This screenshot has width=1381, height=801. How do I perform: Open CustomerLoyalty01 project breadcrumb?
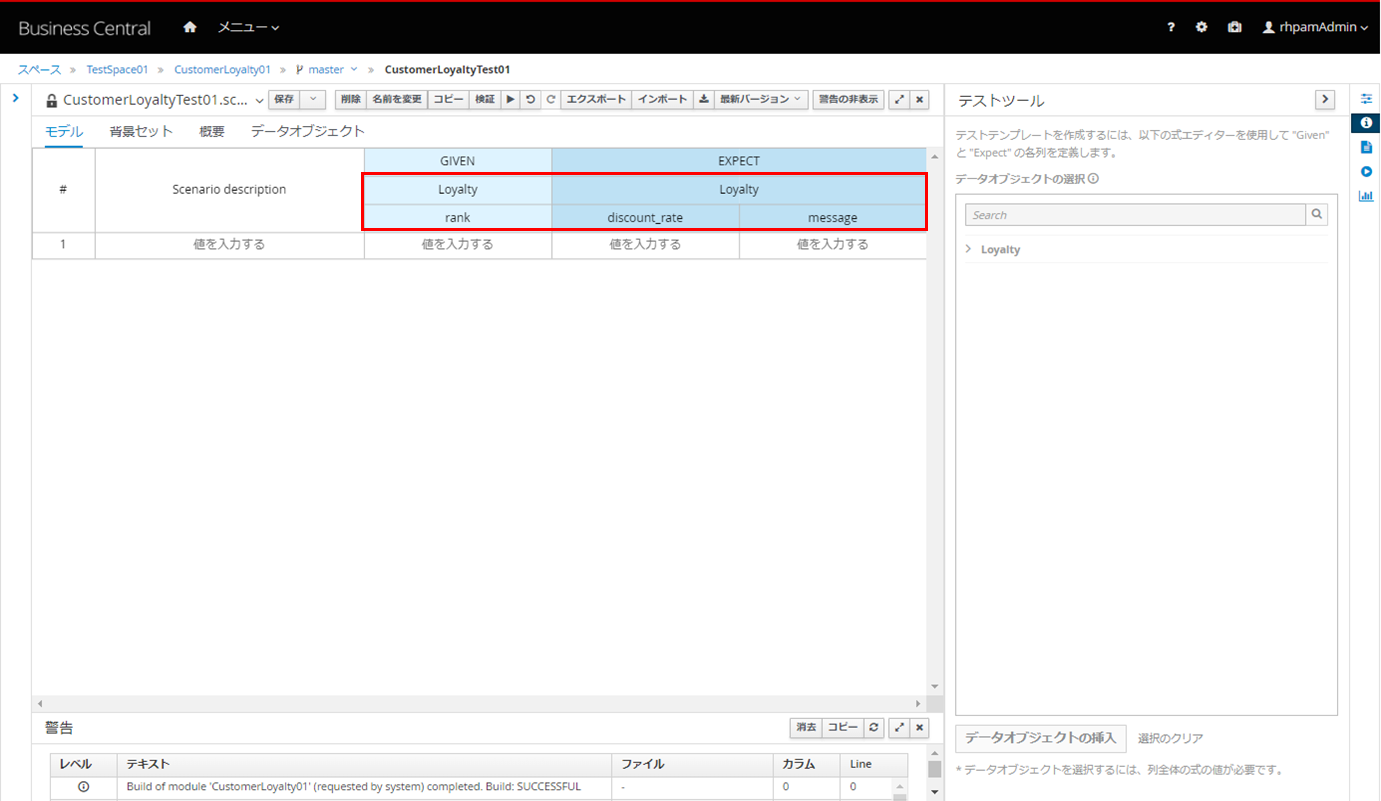[222, 70]
